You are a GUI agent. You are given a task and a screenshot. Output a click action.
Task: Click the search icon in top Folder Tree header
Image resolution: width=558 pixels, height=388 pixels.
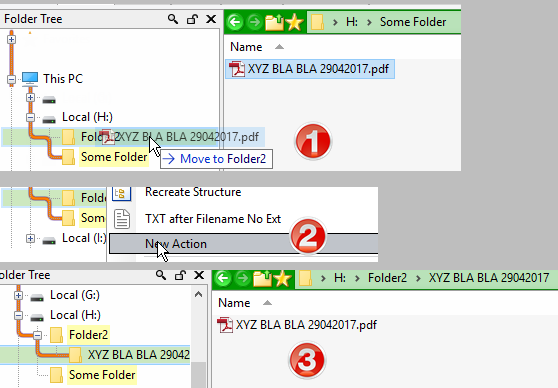[173, 19]
